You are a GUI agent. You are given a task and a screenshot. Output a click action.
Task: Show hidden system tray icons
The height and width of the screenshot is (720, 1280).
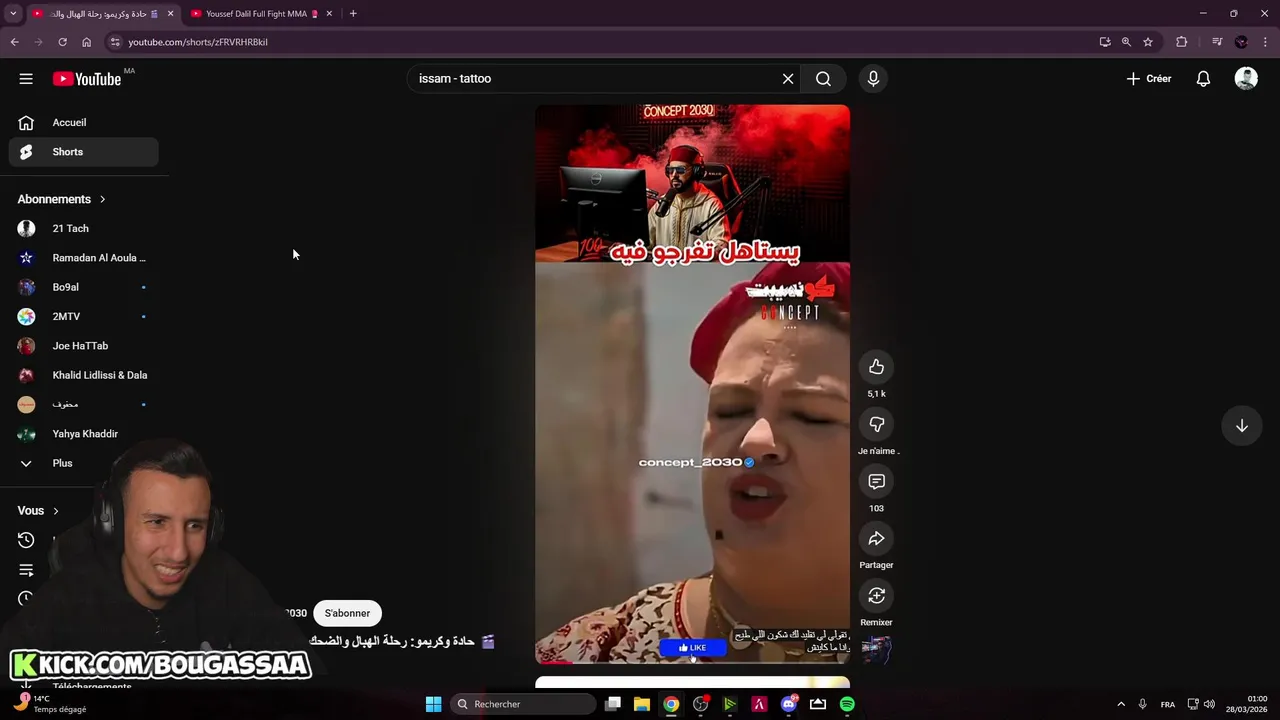pos(1120,704)
